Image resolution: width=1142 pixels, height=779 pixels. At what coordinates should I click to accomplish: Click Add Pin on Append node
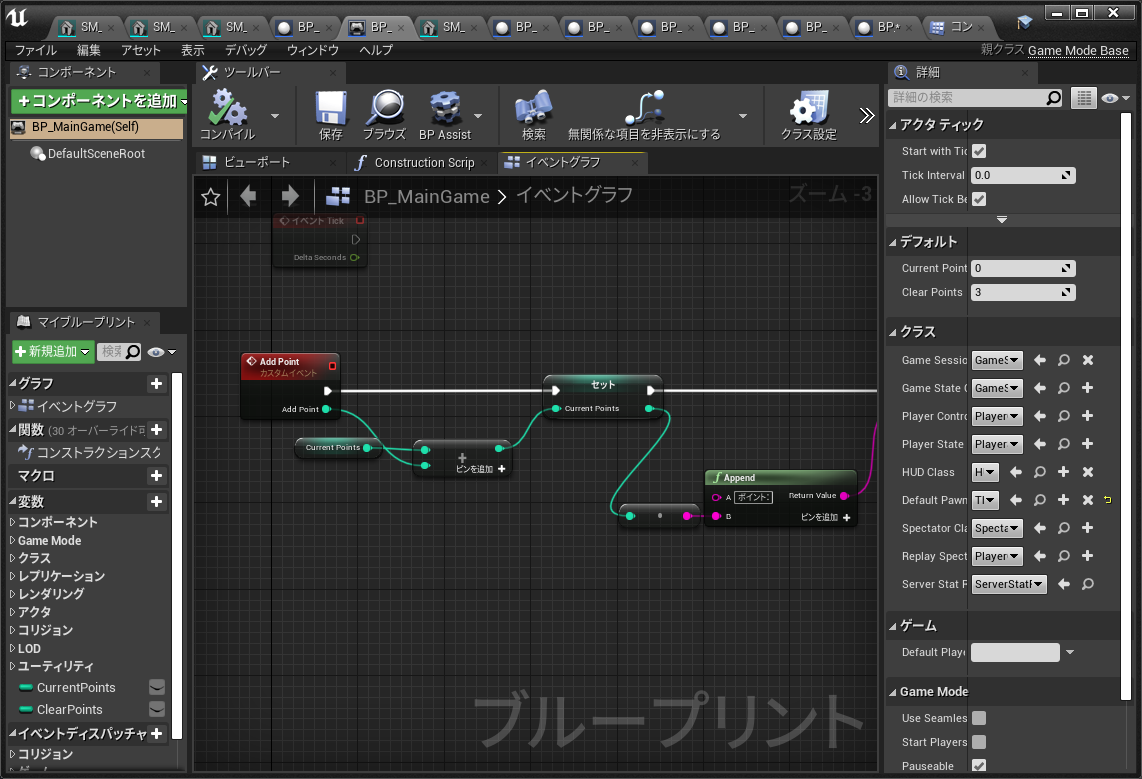pyautogui.click(x=825, y=517)
